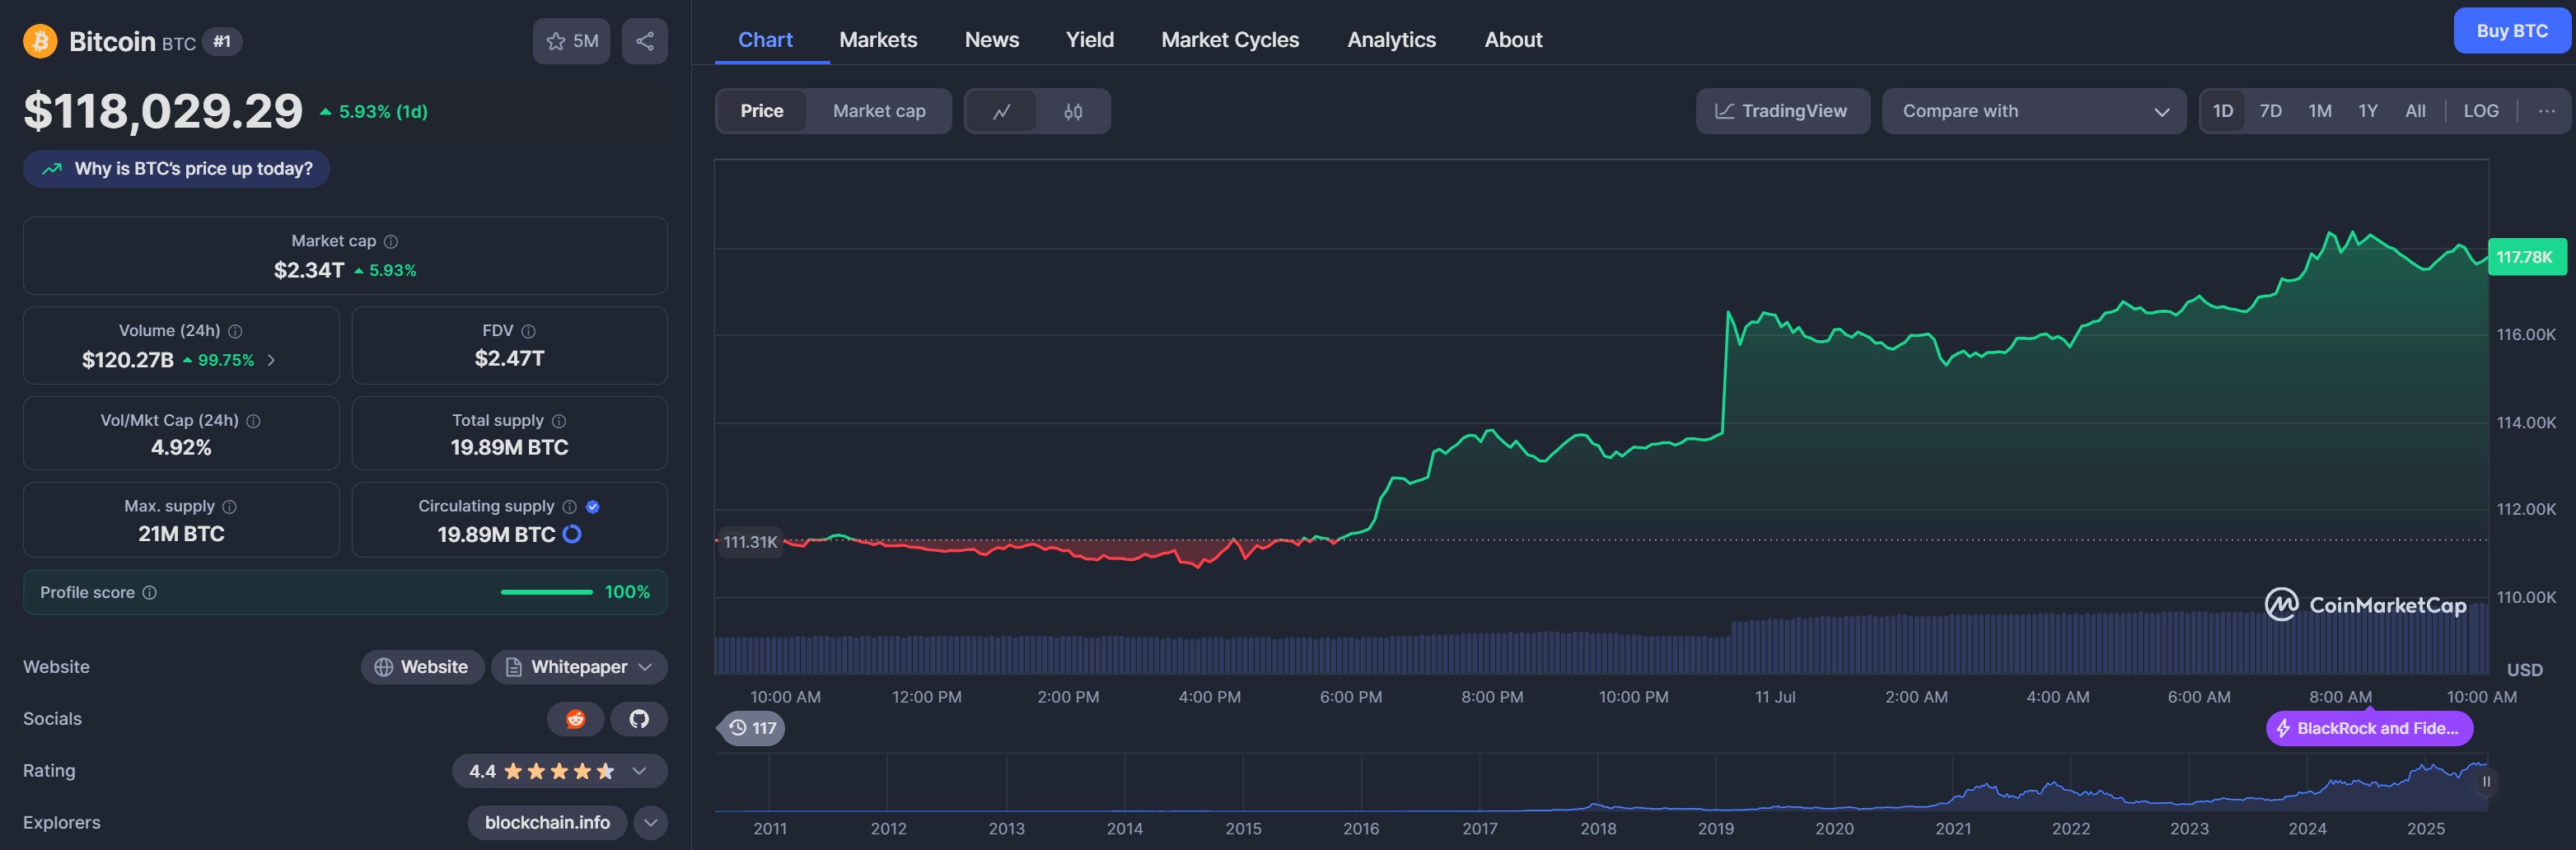Toggle LOG scale on chart
2576x850 pixels.
(2481, 111)
